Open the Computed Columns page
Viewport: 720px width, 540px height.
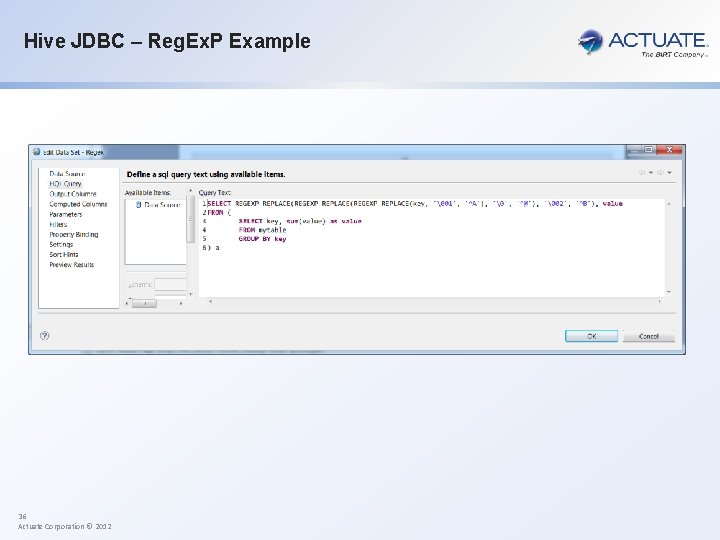point(78,204)
